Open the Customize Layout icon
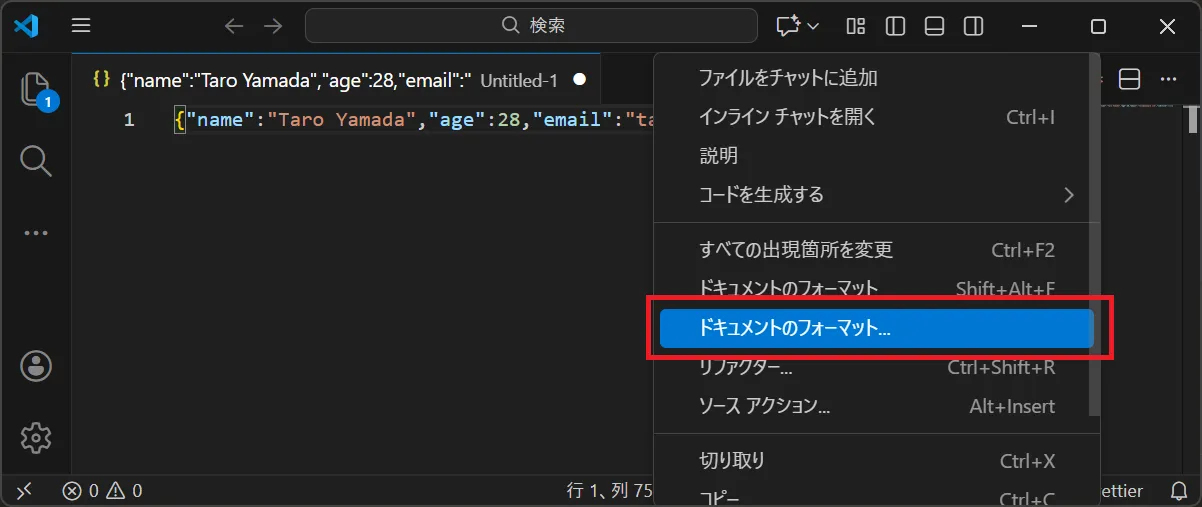1202x507 pixels. pyautogui.click(x=856, y=26)
